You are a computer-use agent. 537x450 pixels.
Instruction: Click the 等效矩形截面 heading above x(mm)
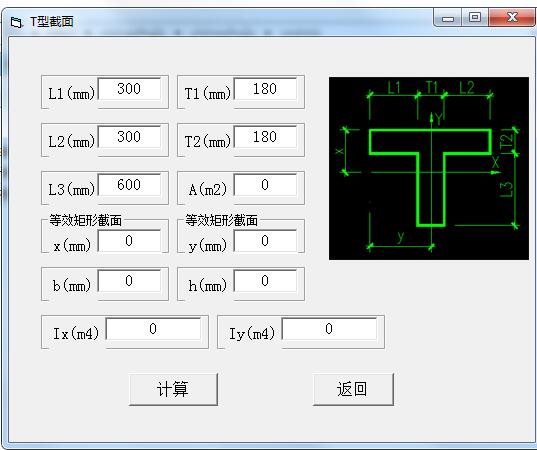86,221
